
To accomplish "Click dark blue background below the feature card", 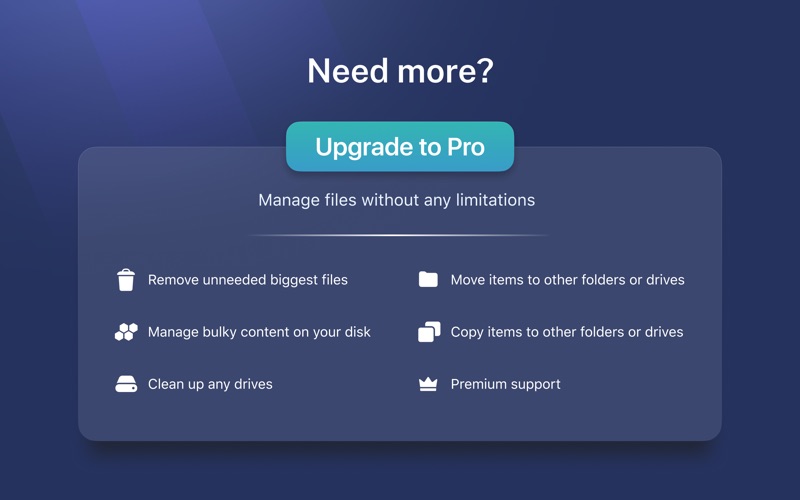I will tap(400, 474).
